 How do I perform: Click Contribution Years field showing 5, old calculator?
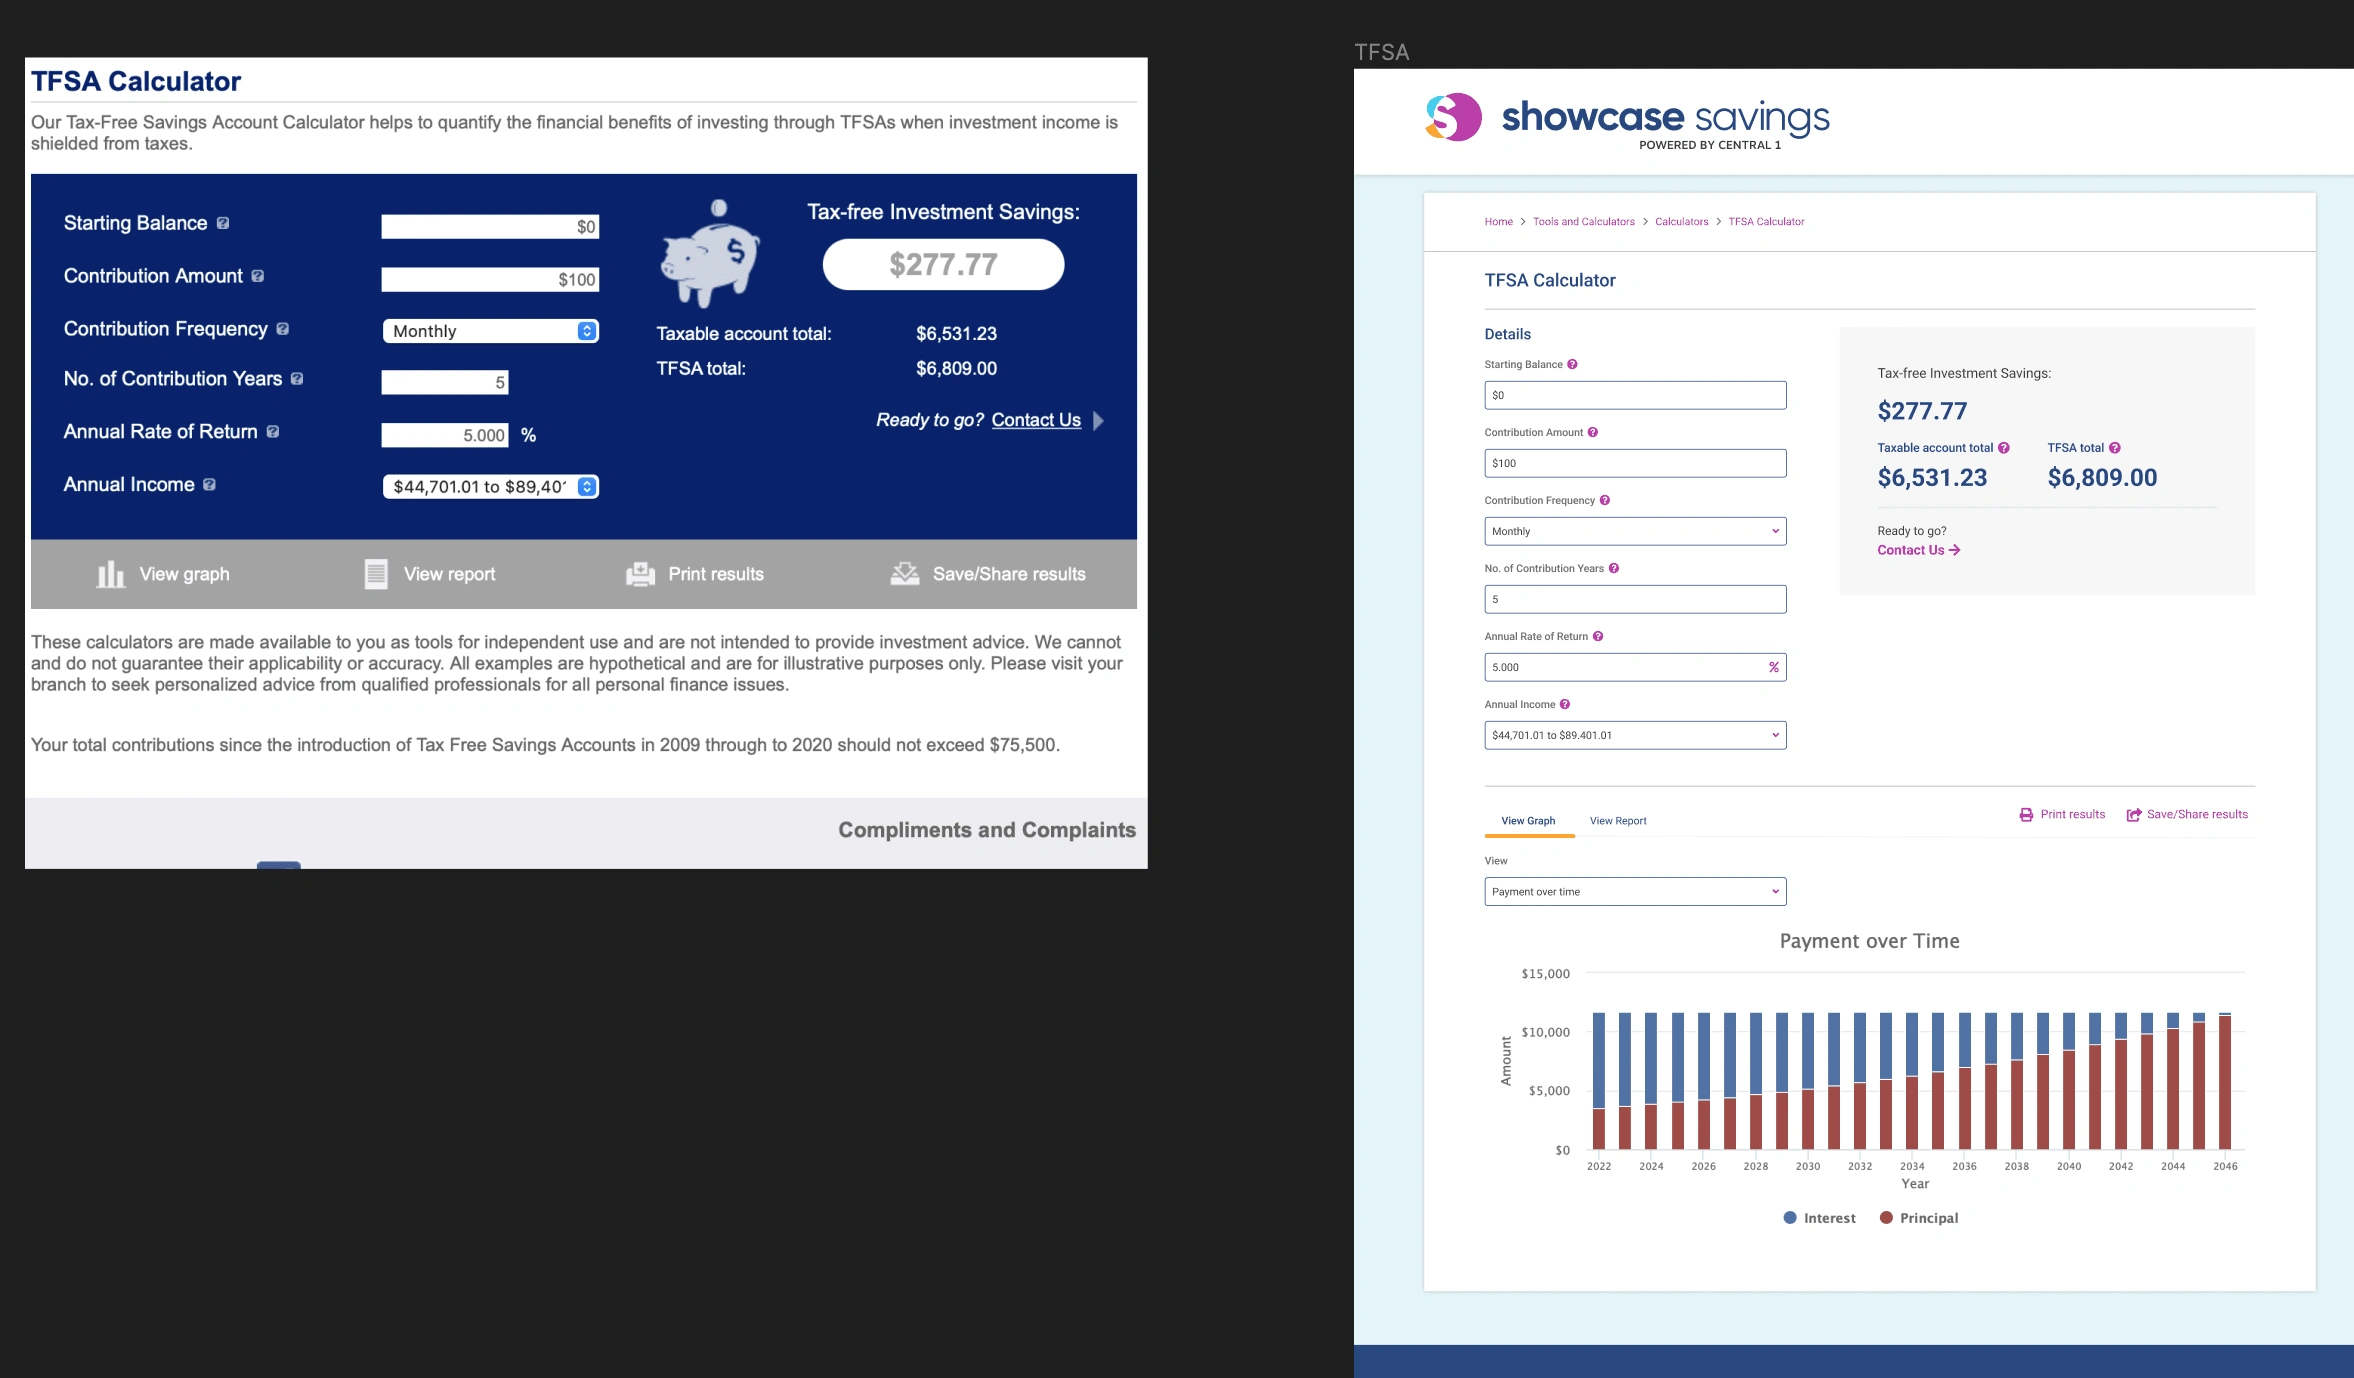pos(445,382)
